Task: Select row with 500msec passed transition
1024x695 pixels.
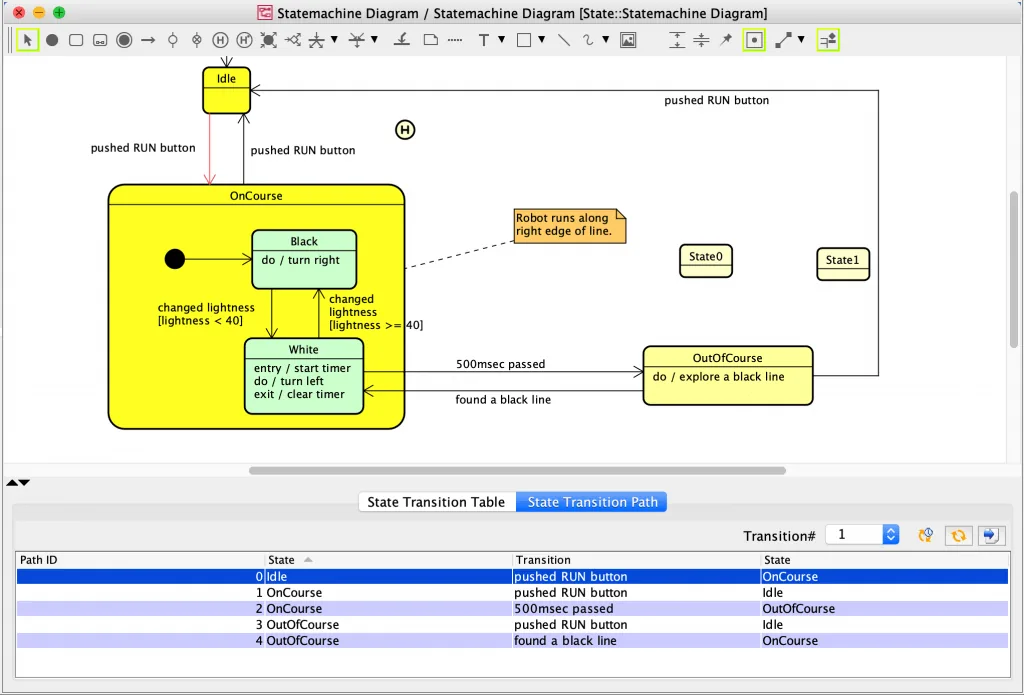Action: (x=512, y=608)
